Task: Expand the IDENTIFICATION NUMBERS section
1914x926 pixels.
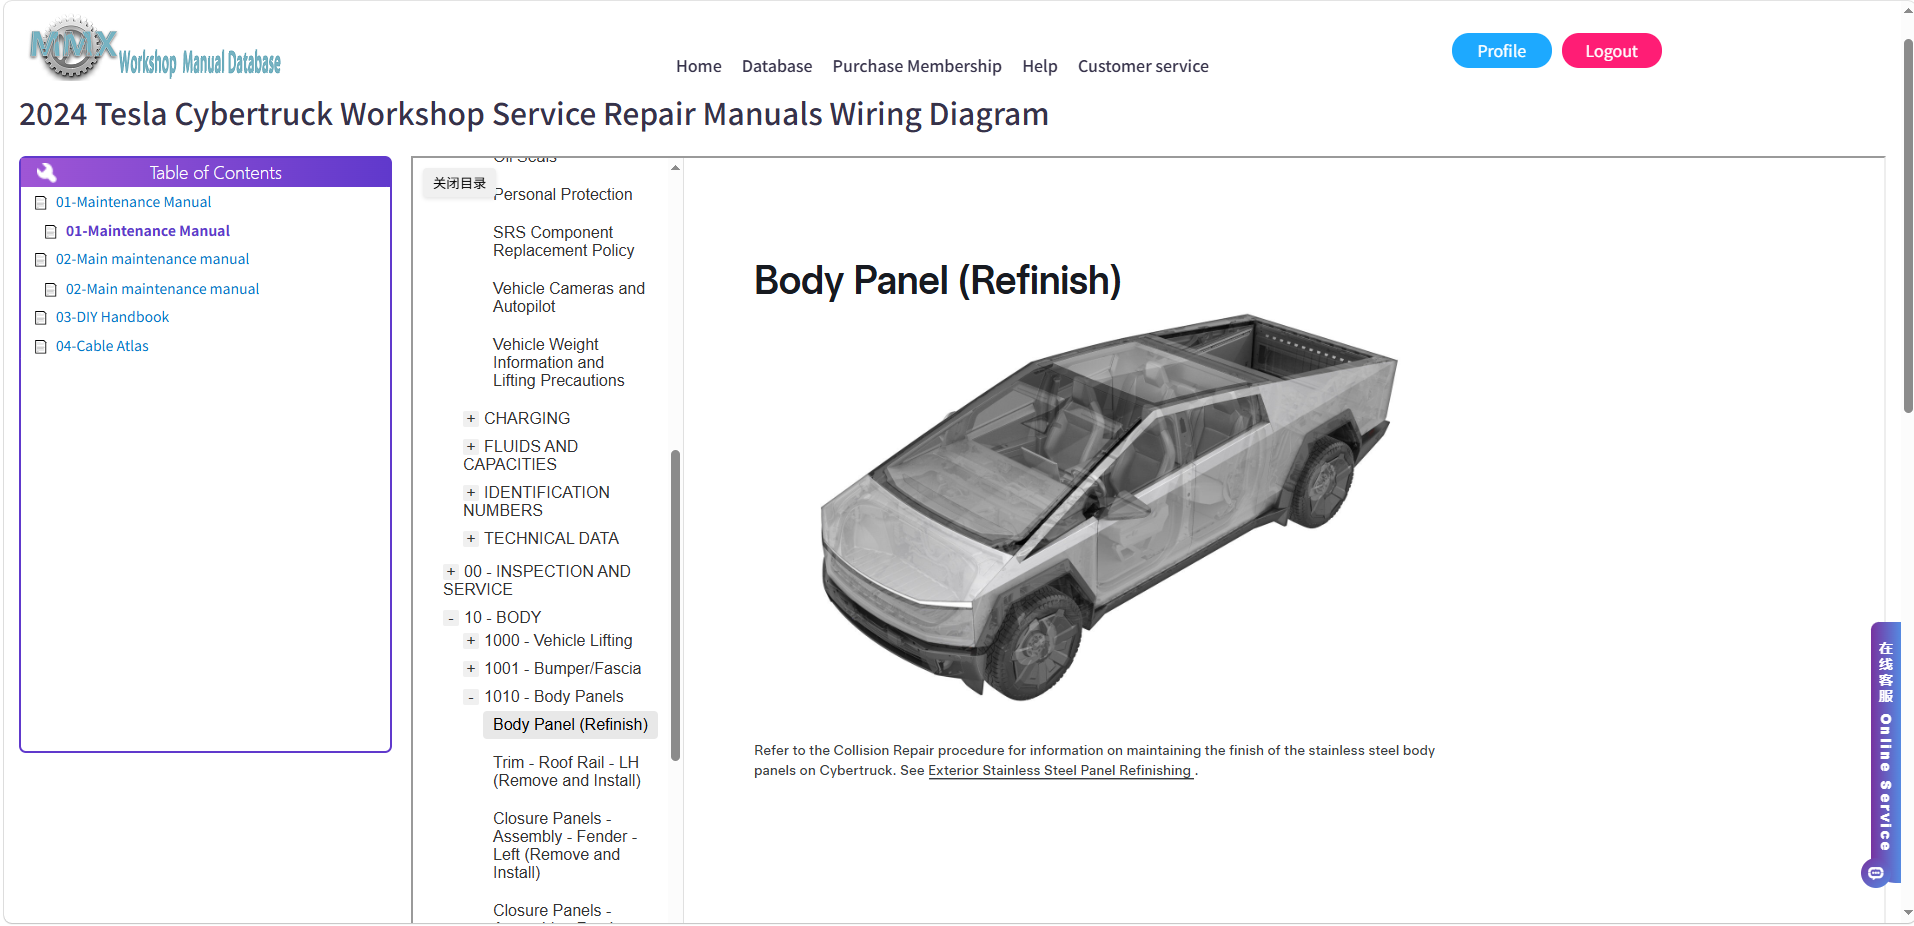Action: pos(470,493)
